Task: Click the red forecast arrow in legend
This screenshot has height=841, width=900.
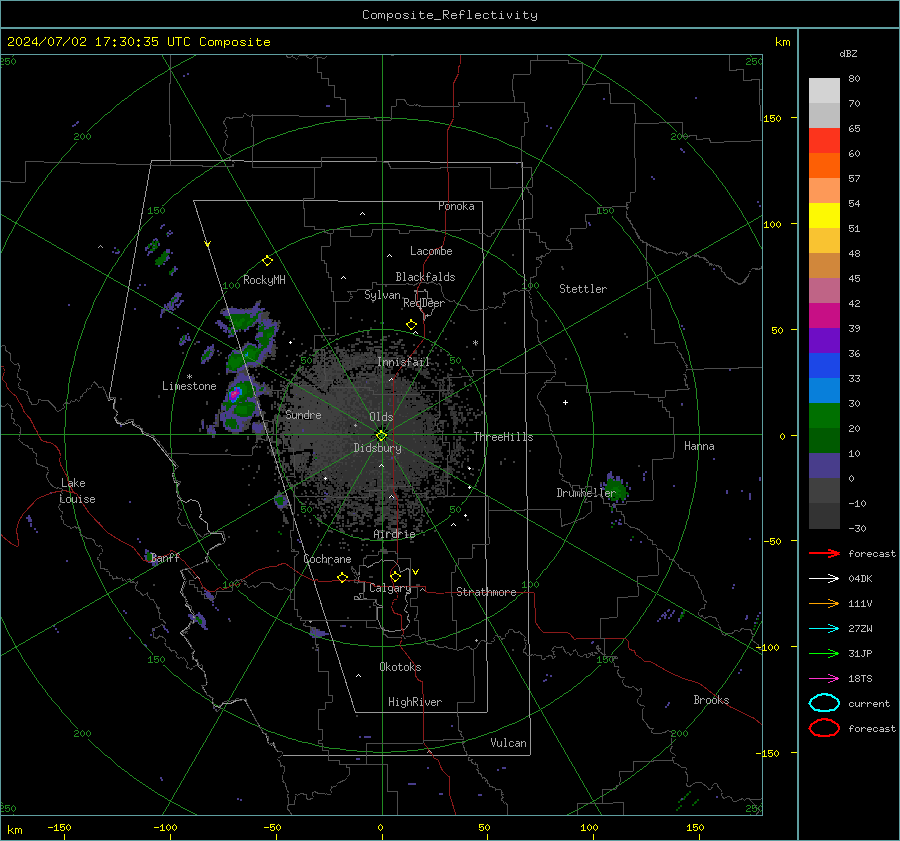Action: click(x=824, y=553)
